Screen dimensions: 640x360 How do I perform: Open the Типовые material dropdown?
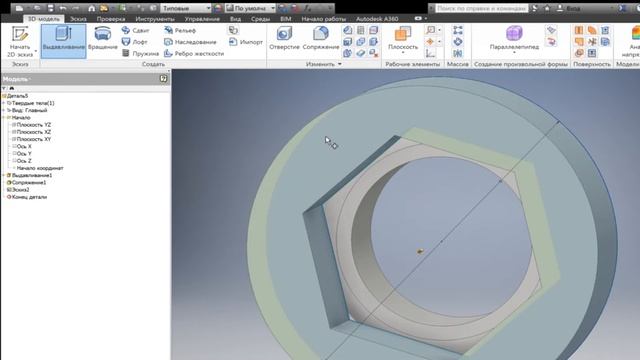click(187, 8)
